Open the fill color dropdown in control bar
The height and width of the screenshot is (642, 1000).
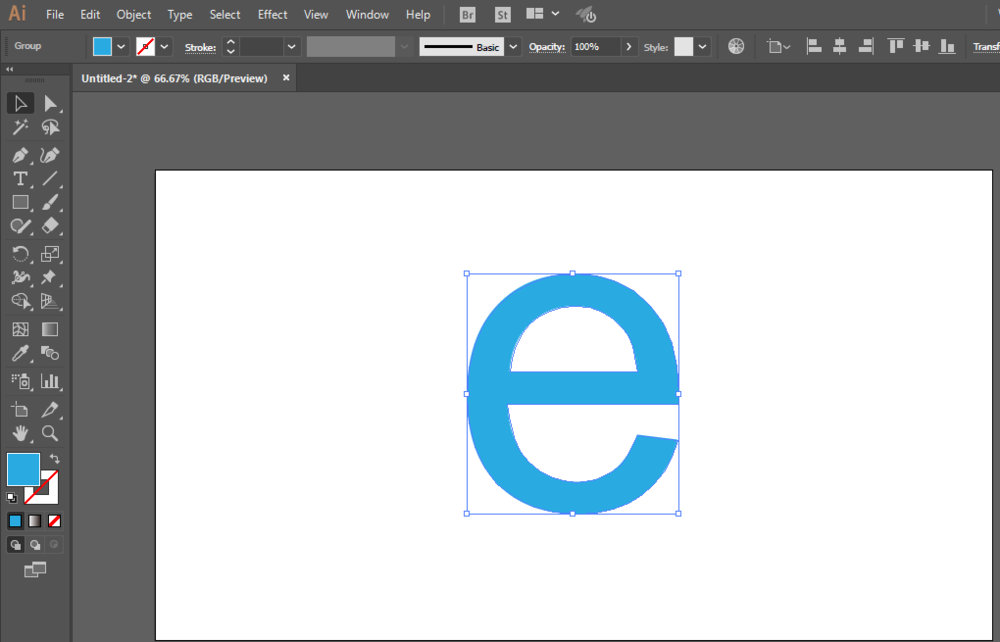point(122,47)
